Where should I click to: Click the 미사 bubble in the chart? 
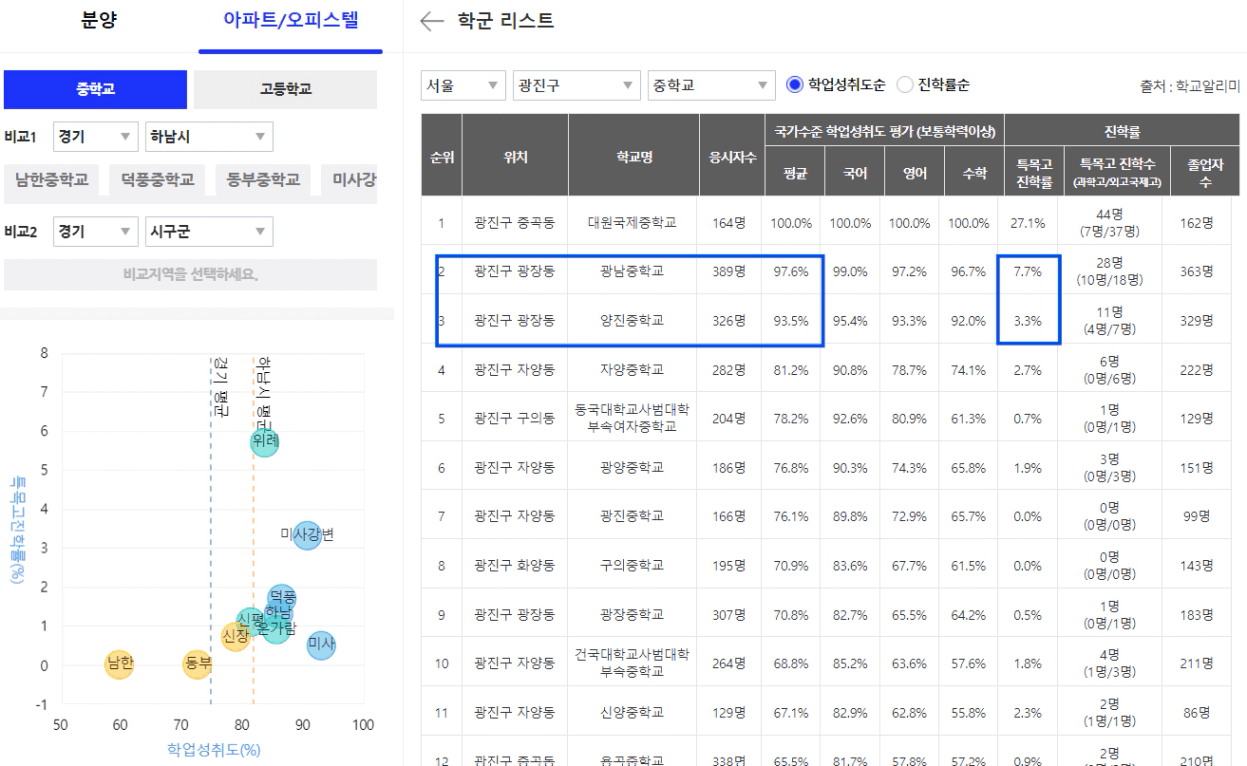(320, 645)
